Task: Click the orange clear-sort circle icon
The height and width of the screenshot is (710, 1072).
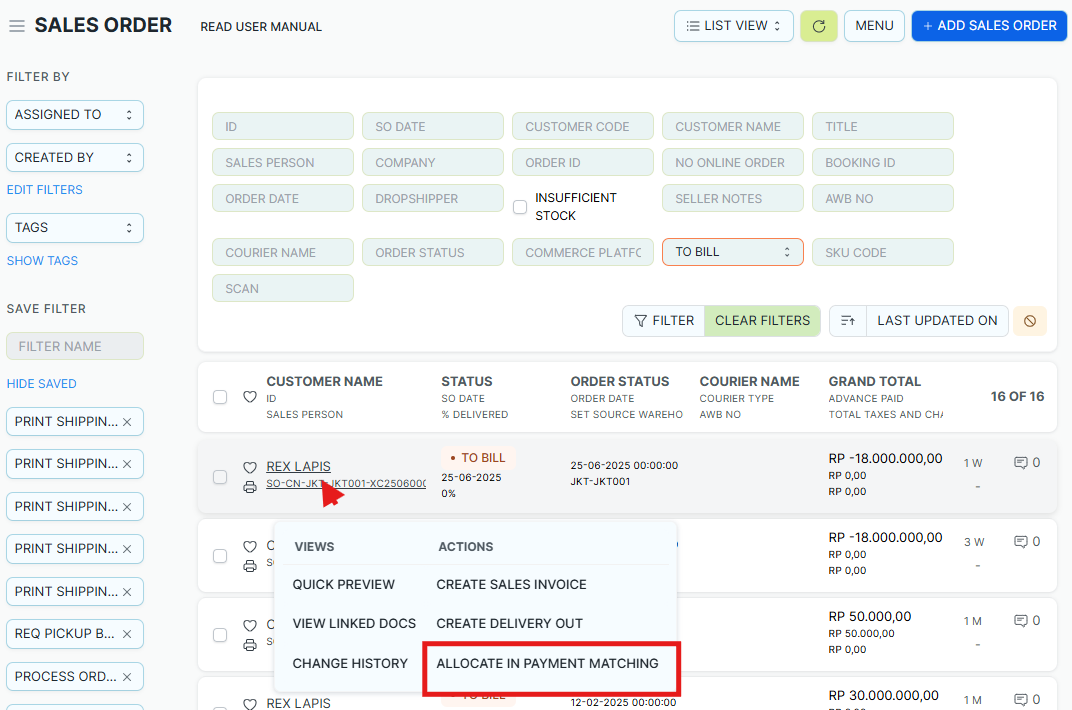Action: 1030,320
